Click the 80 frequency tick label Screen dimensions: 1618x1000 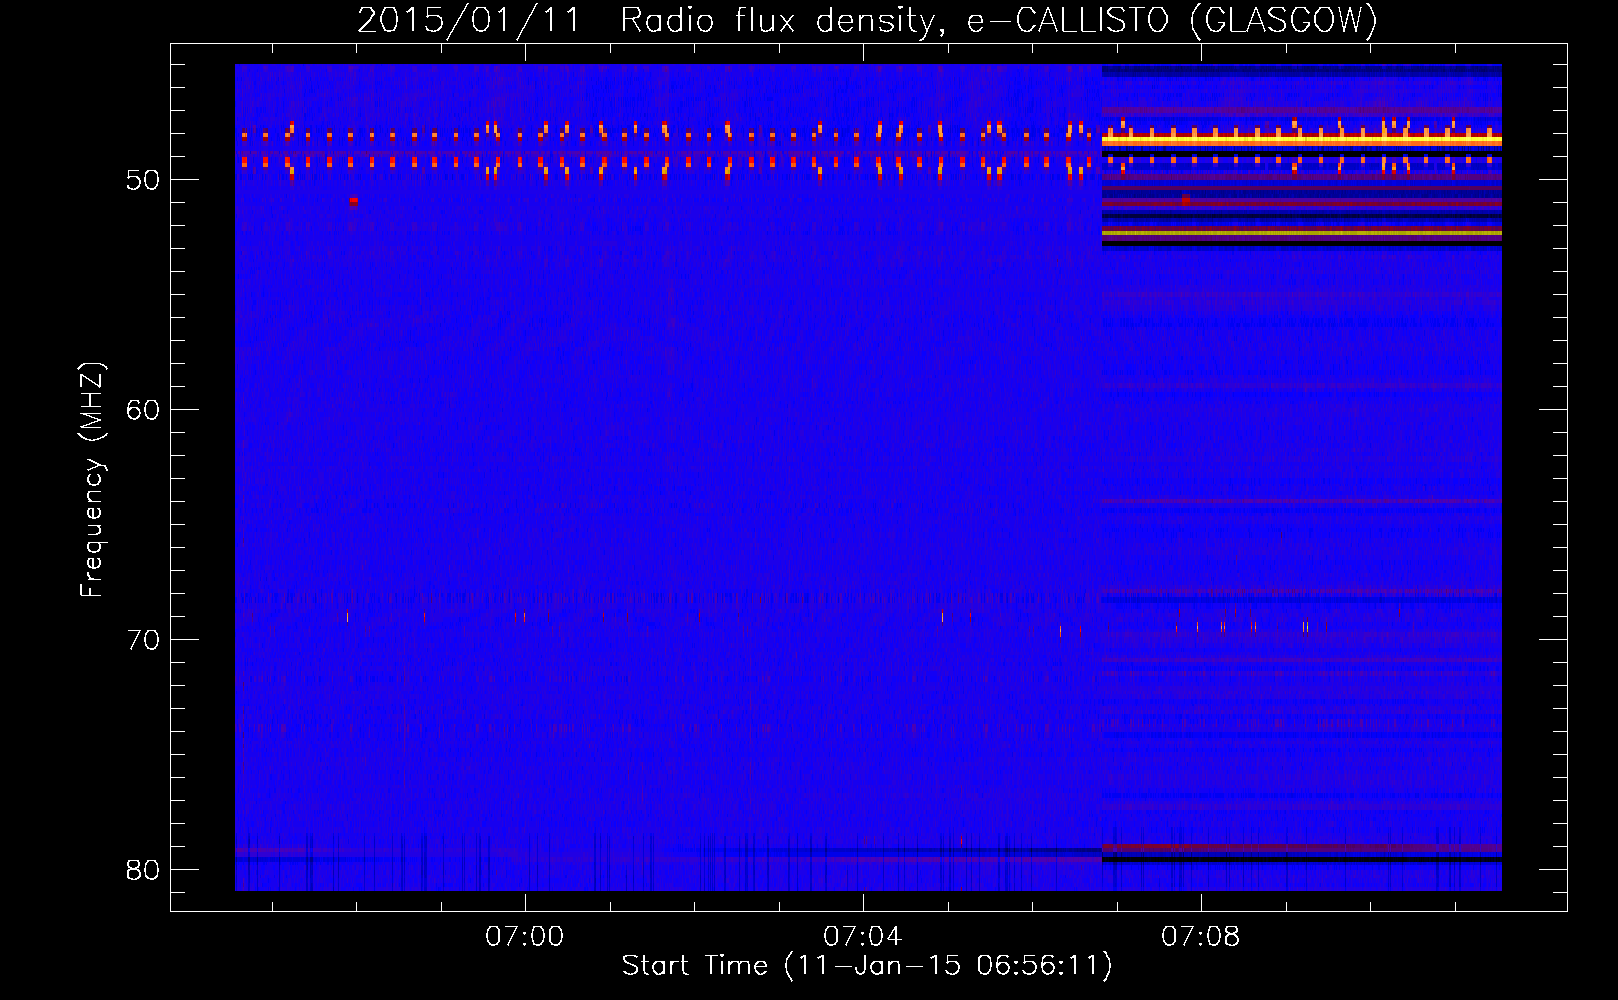144,870
